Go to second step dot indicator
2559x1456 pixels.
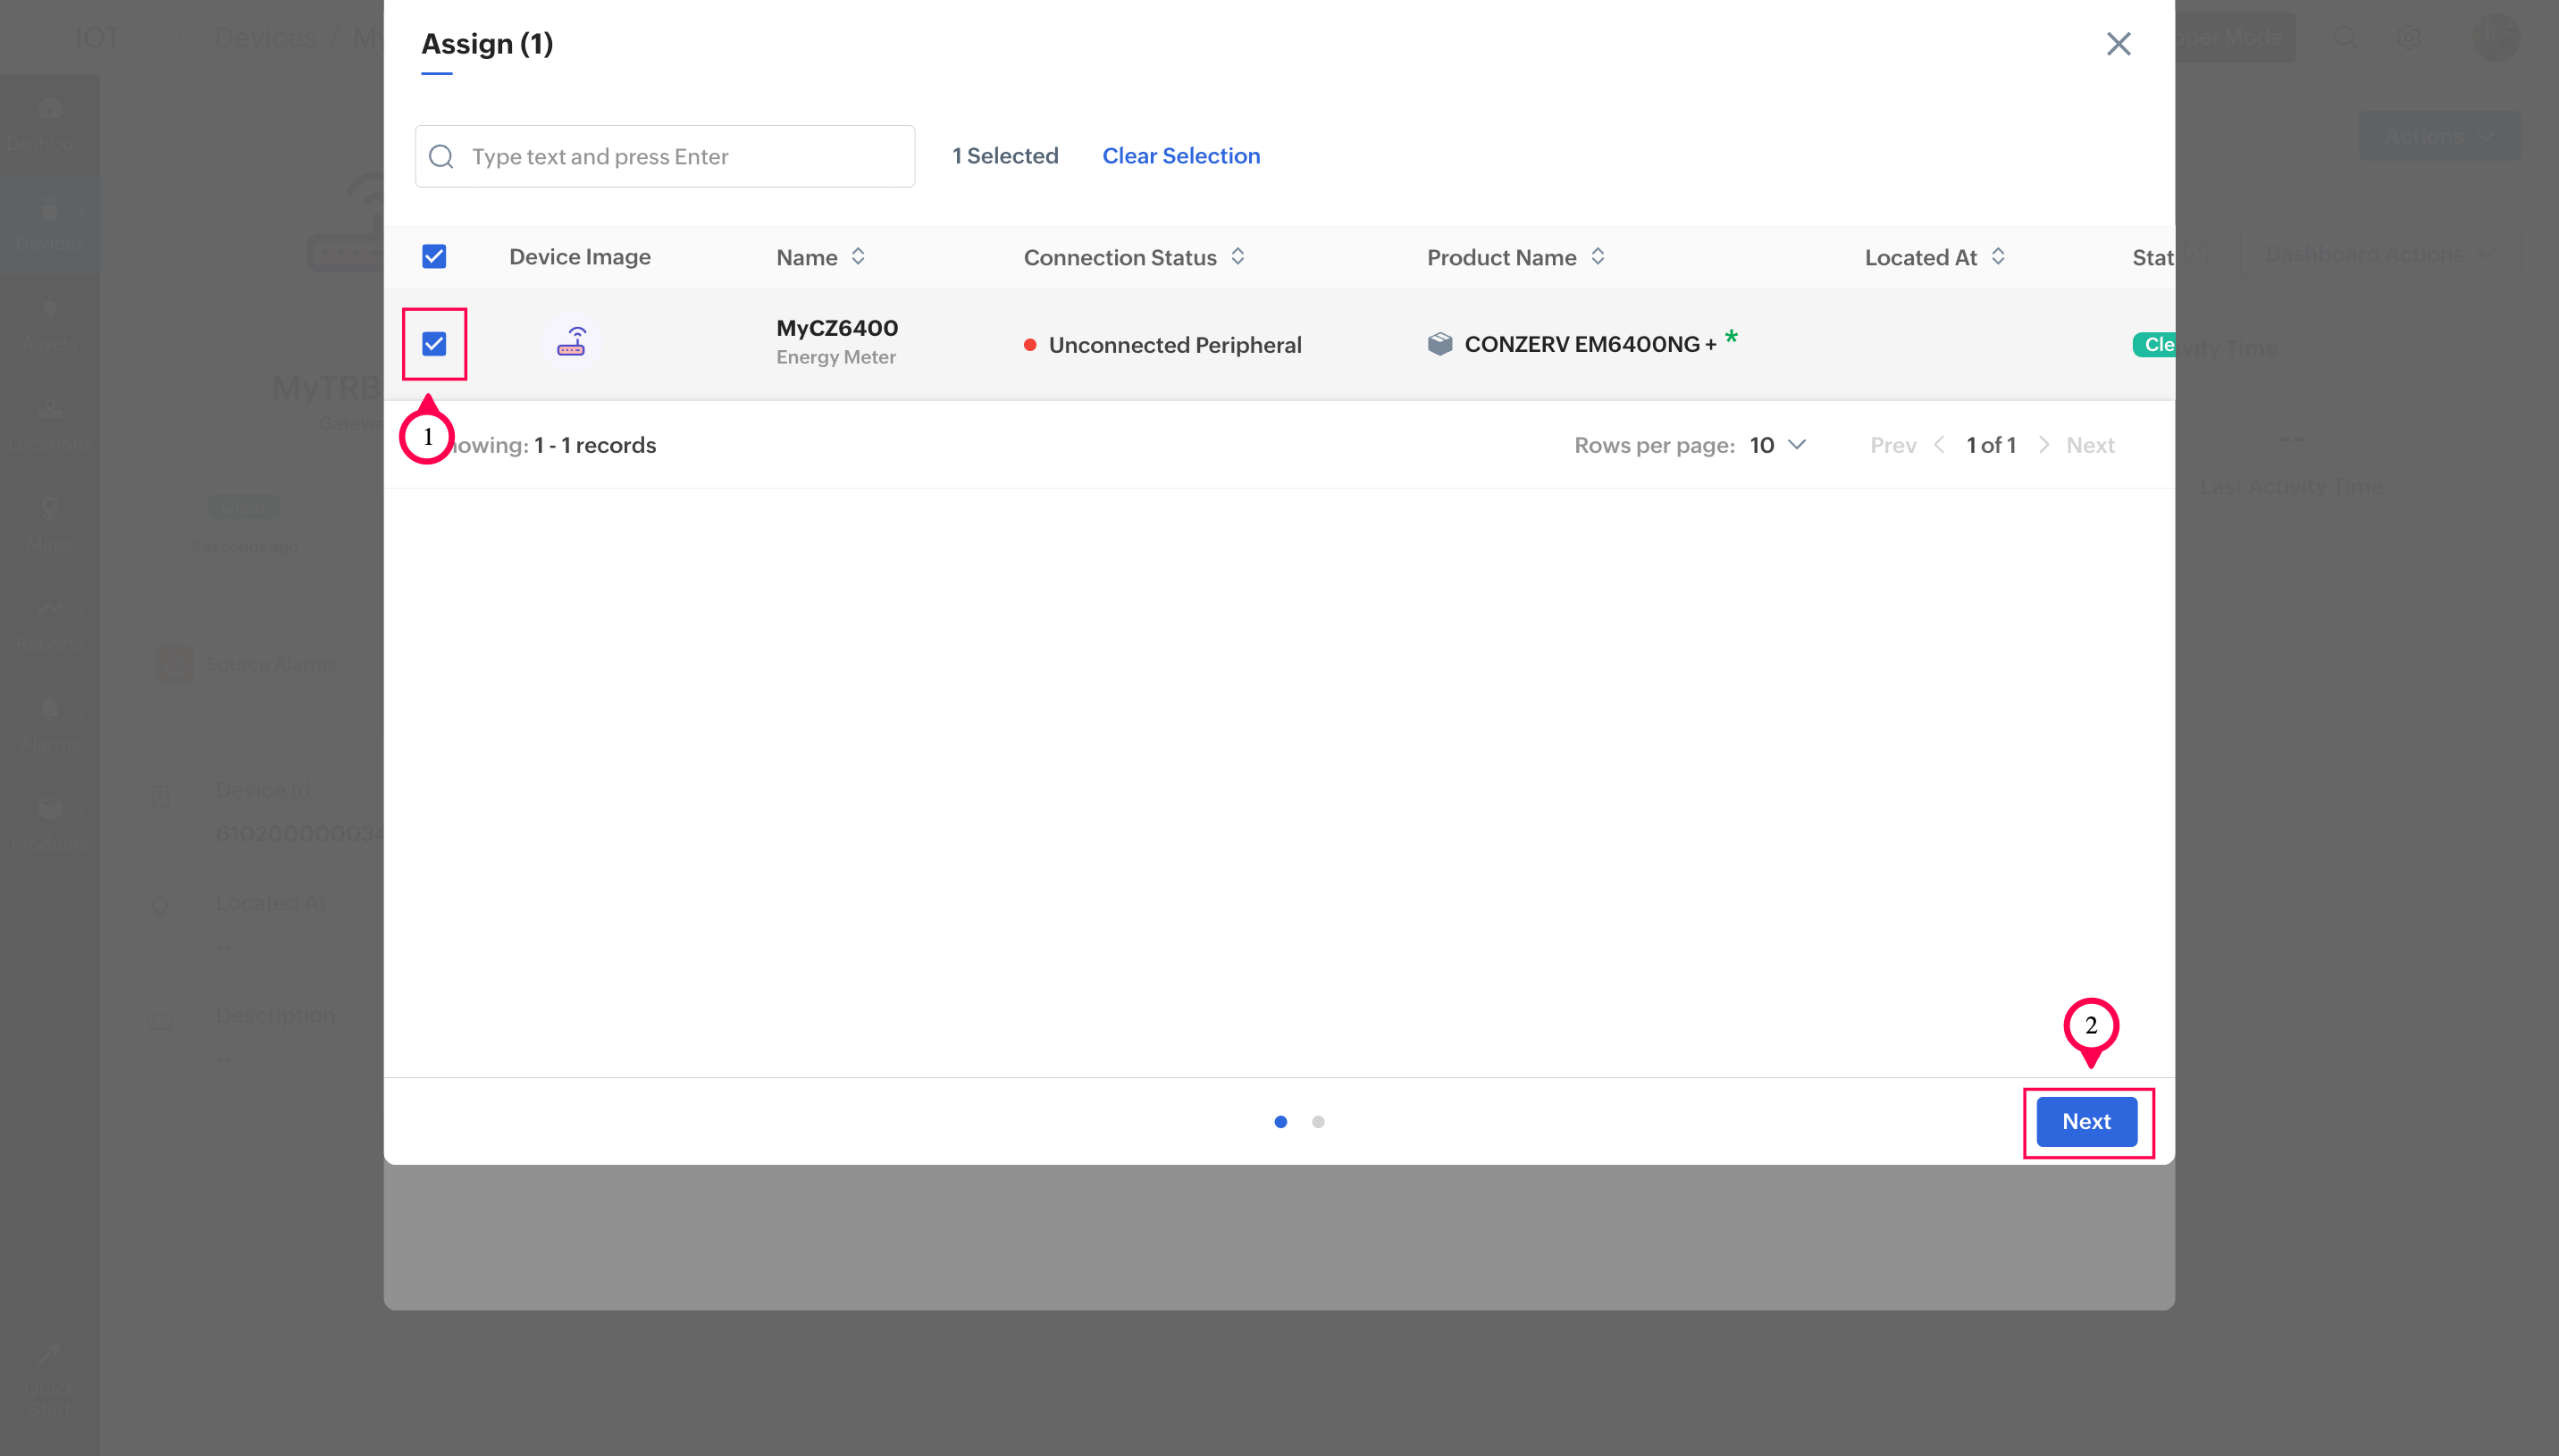click(x=1318, y=1122)
